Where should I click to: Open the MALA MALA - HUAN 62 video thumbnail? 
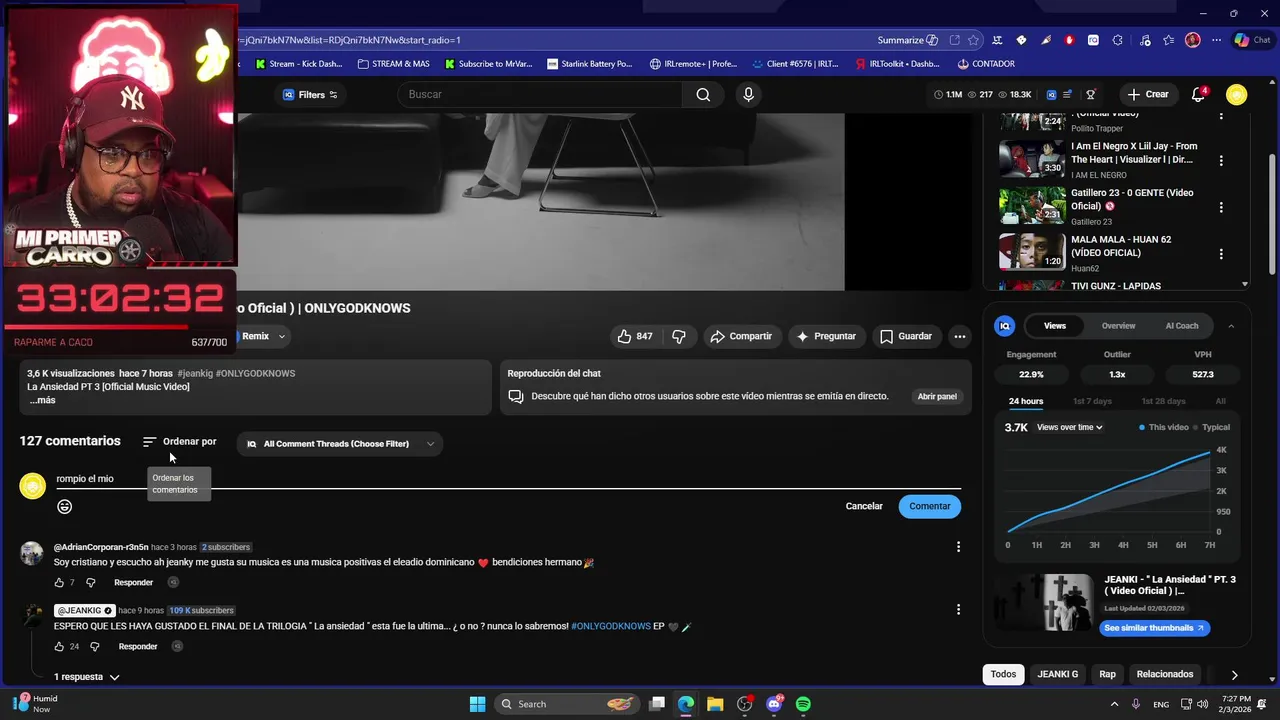coord(1032,253)
